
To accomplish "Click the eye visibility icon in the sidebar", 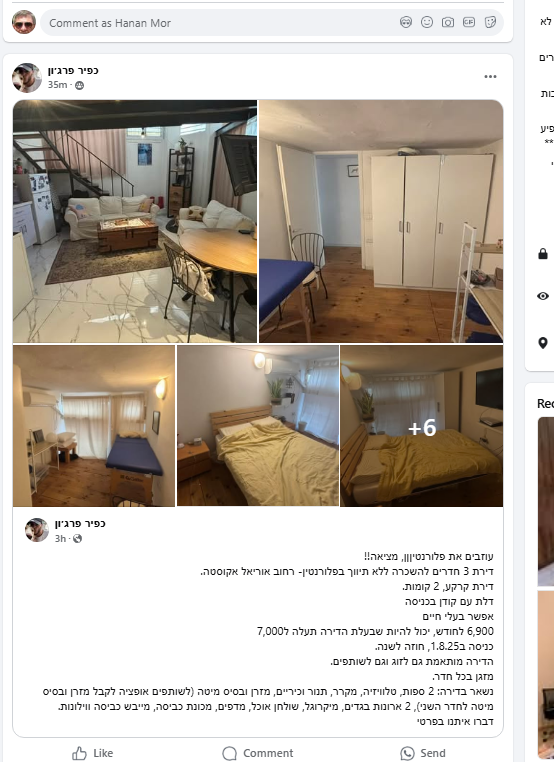I will coord(543,296).
